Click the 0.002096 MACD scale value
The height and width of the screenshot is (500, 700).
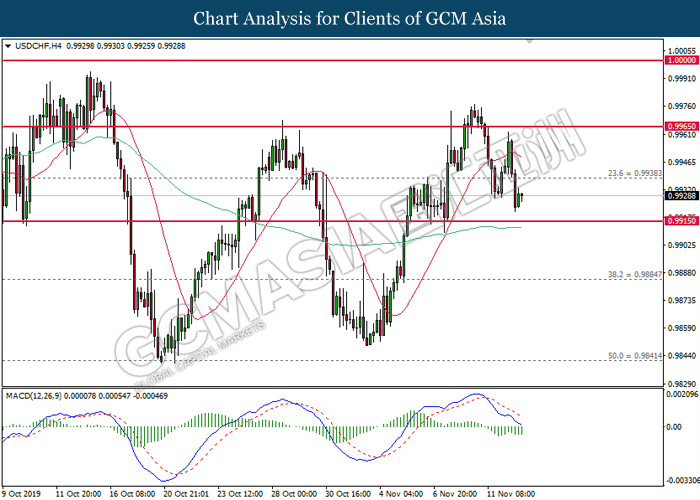(x=681, y=396)
